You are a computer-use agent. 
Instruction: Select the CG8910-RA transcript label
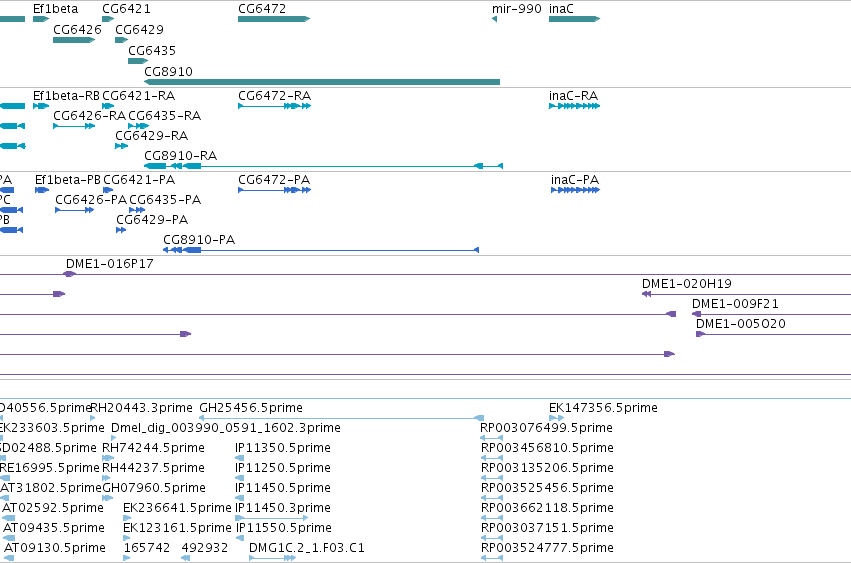click(x=181, y=156)
